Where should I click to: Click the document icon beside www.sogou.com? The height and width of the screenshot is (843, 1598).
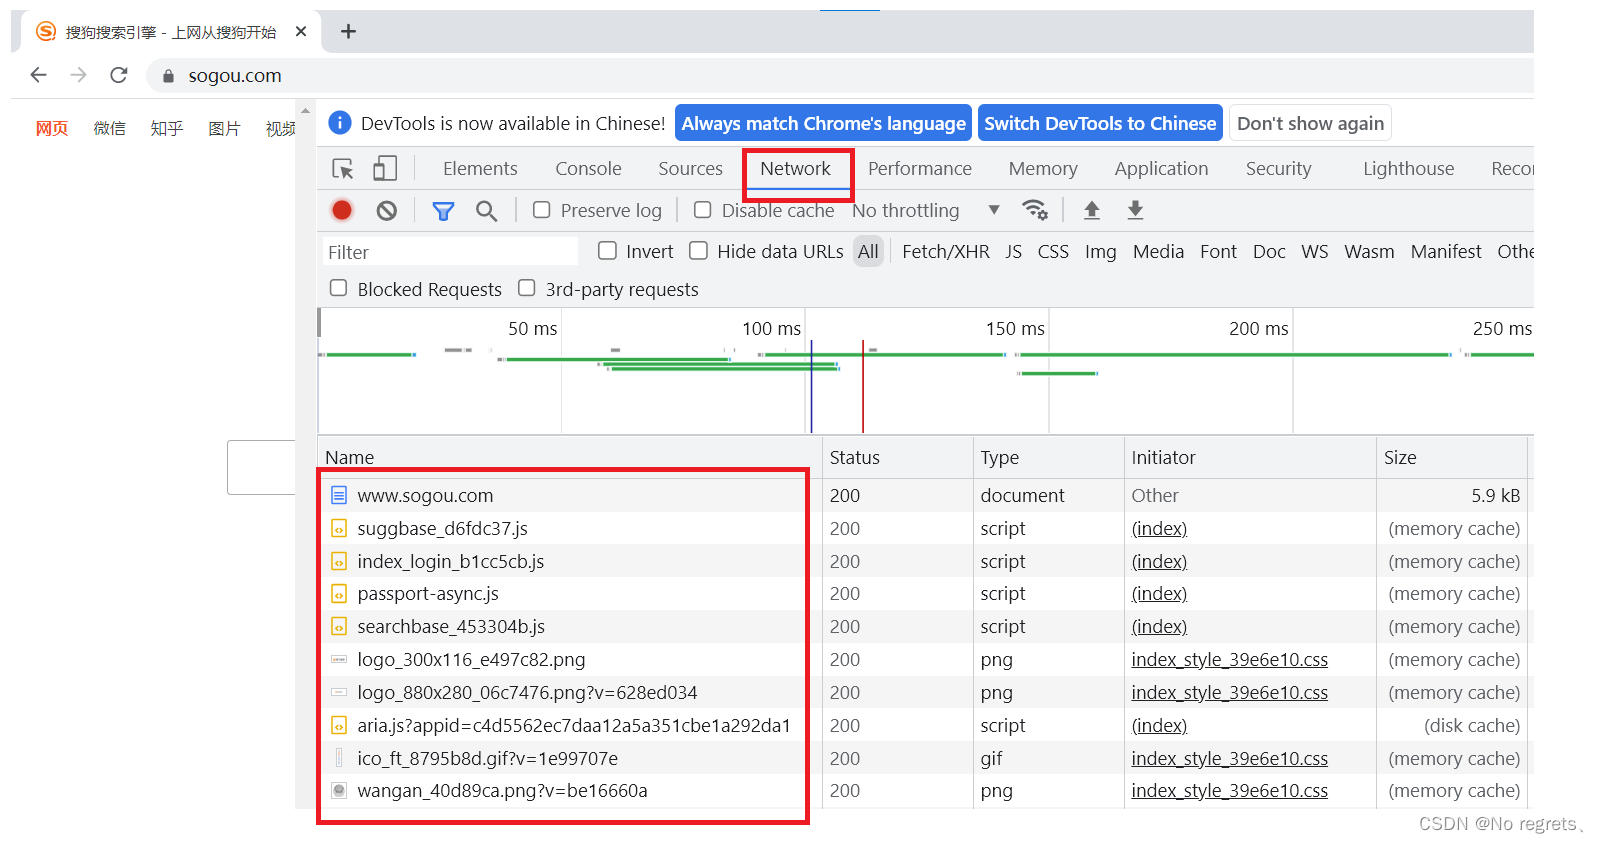tap(339, 495)
